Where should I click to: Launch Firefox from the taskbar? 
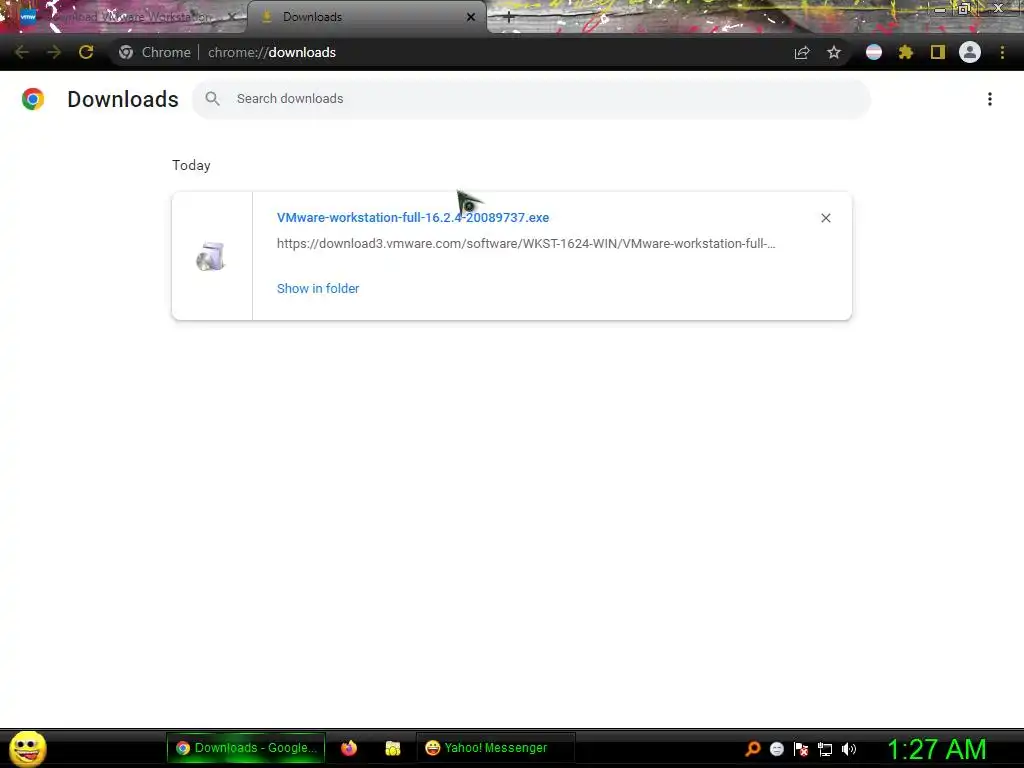pyautogui.click(x=349, y=748)
